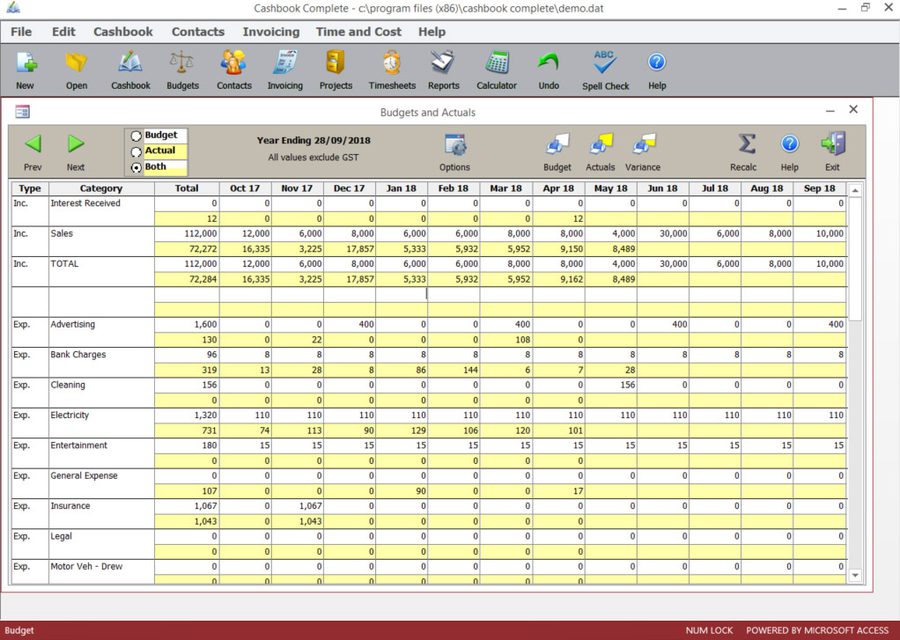Open budget Options gear icon

pos(455,145)
